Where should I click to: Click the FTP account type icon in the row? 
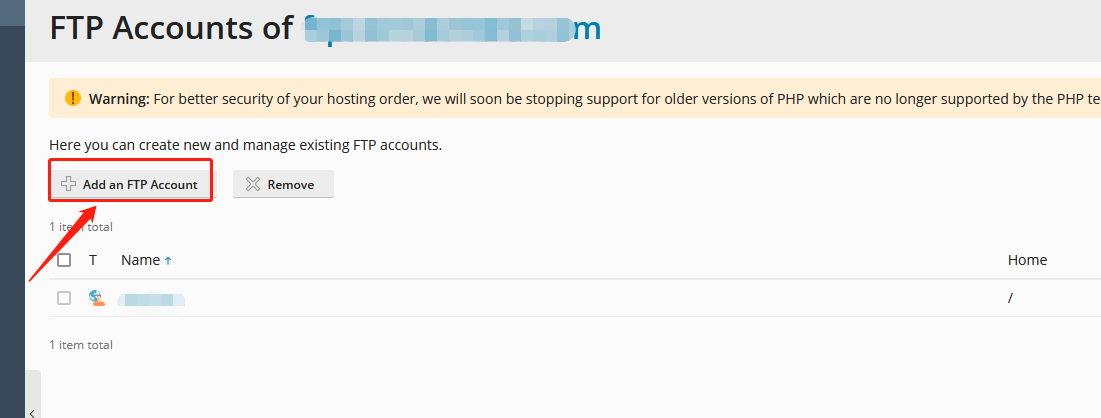(96, 298)
